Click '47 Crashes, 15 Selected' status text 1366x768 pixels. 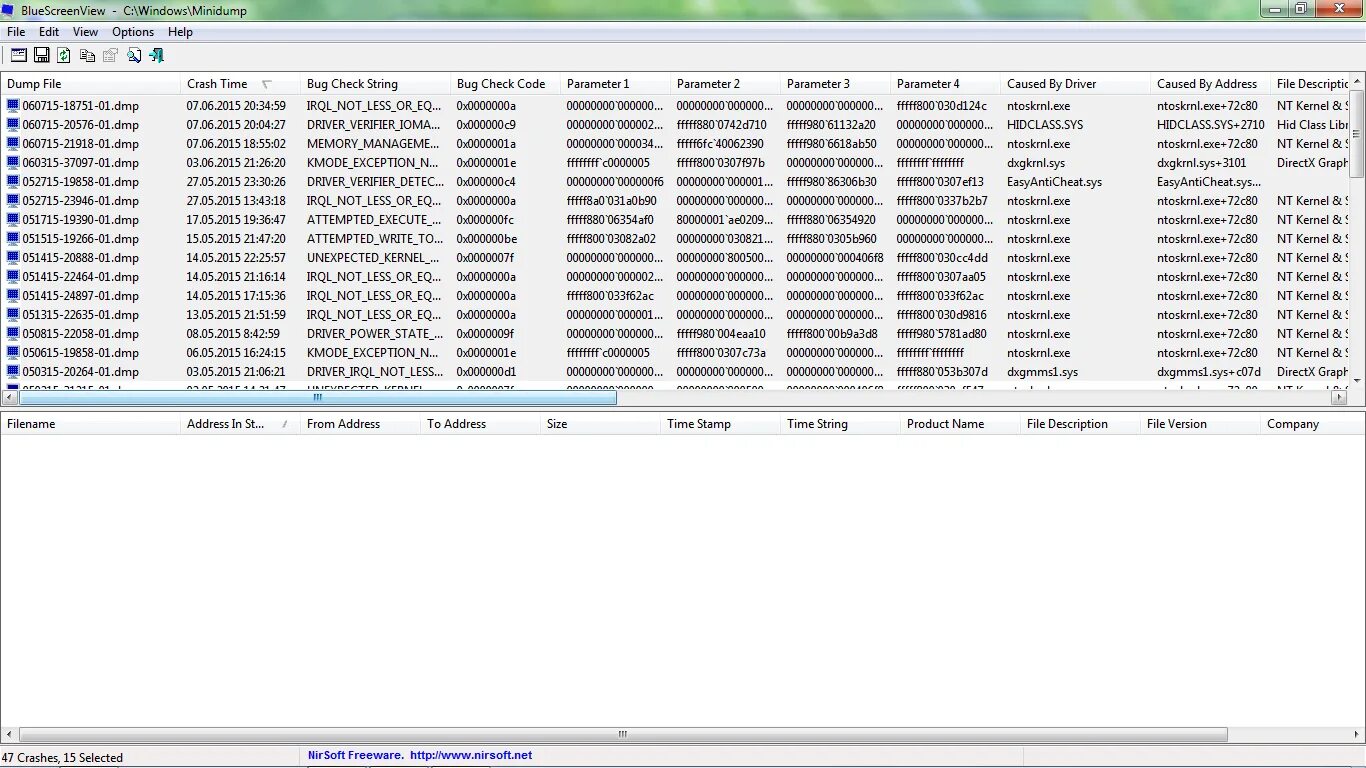62,757
